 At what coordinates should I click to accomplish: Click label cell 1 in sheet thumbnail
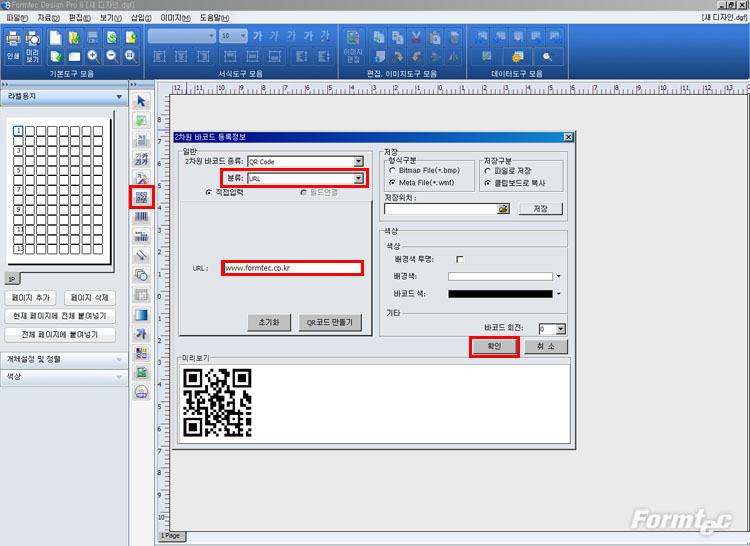18,131
